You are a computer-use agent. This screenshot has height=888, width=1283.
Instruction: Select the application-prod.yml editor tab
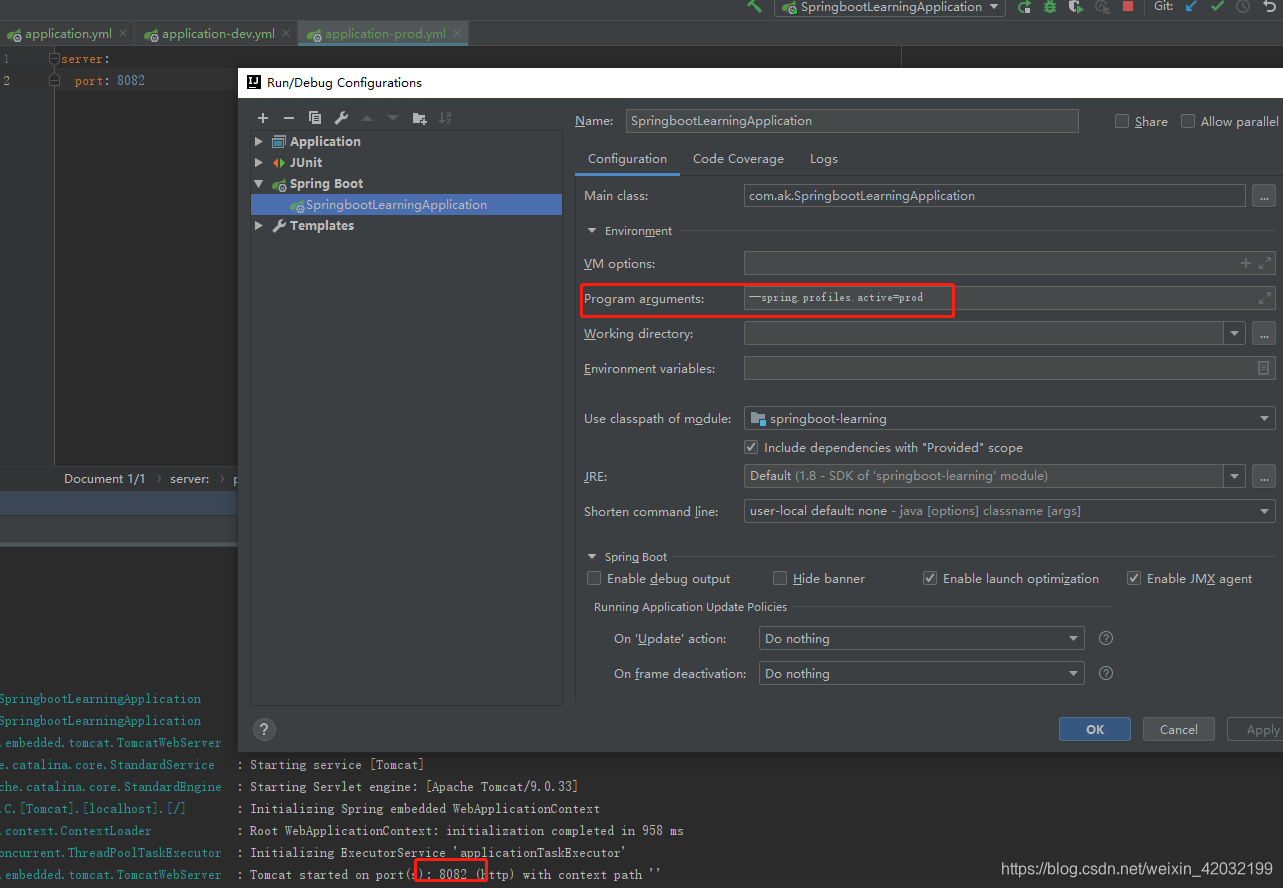pos(385,34)
